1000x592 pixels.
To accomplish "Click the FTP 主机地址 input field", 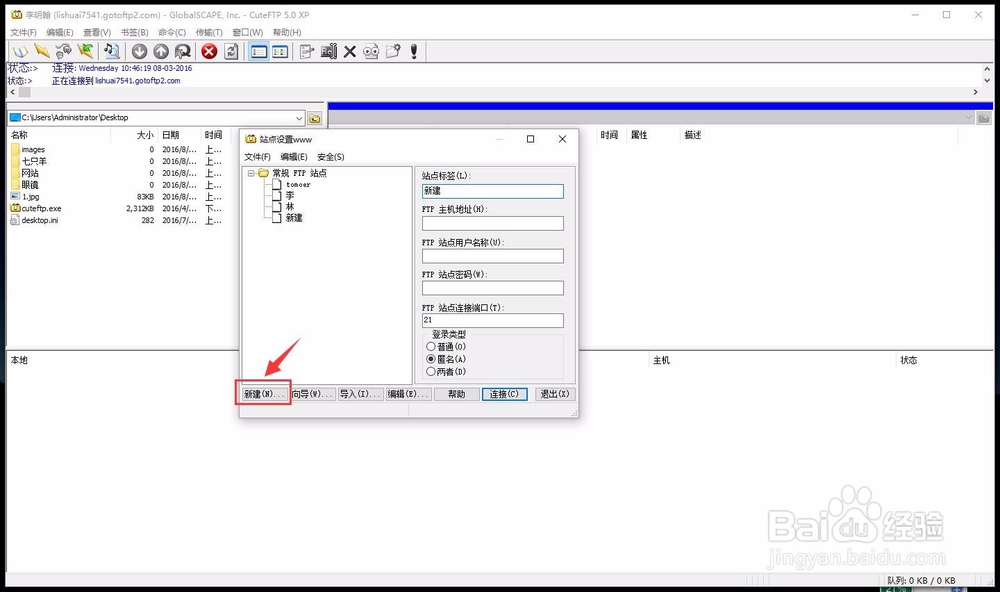I will tap(491, 223).
